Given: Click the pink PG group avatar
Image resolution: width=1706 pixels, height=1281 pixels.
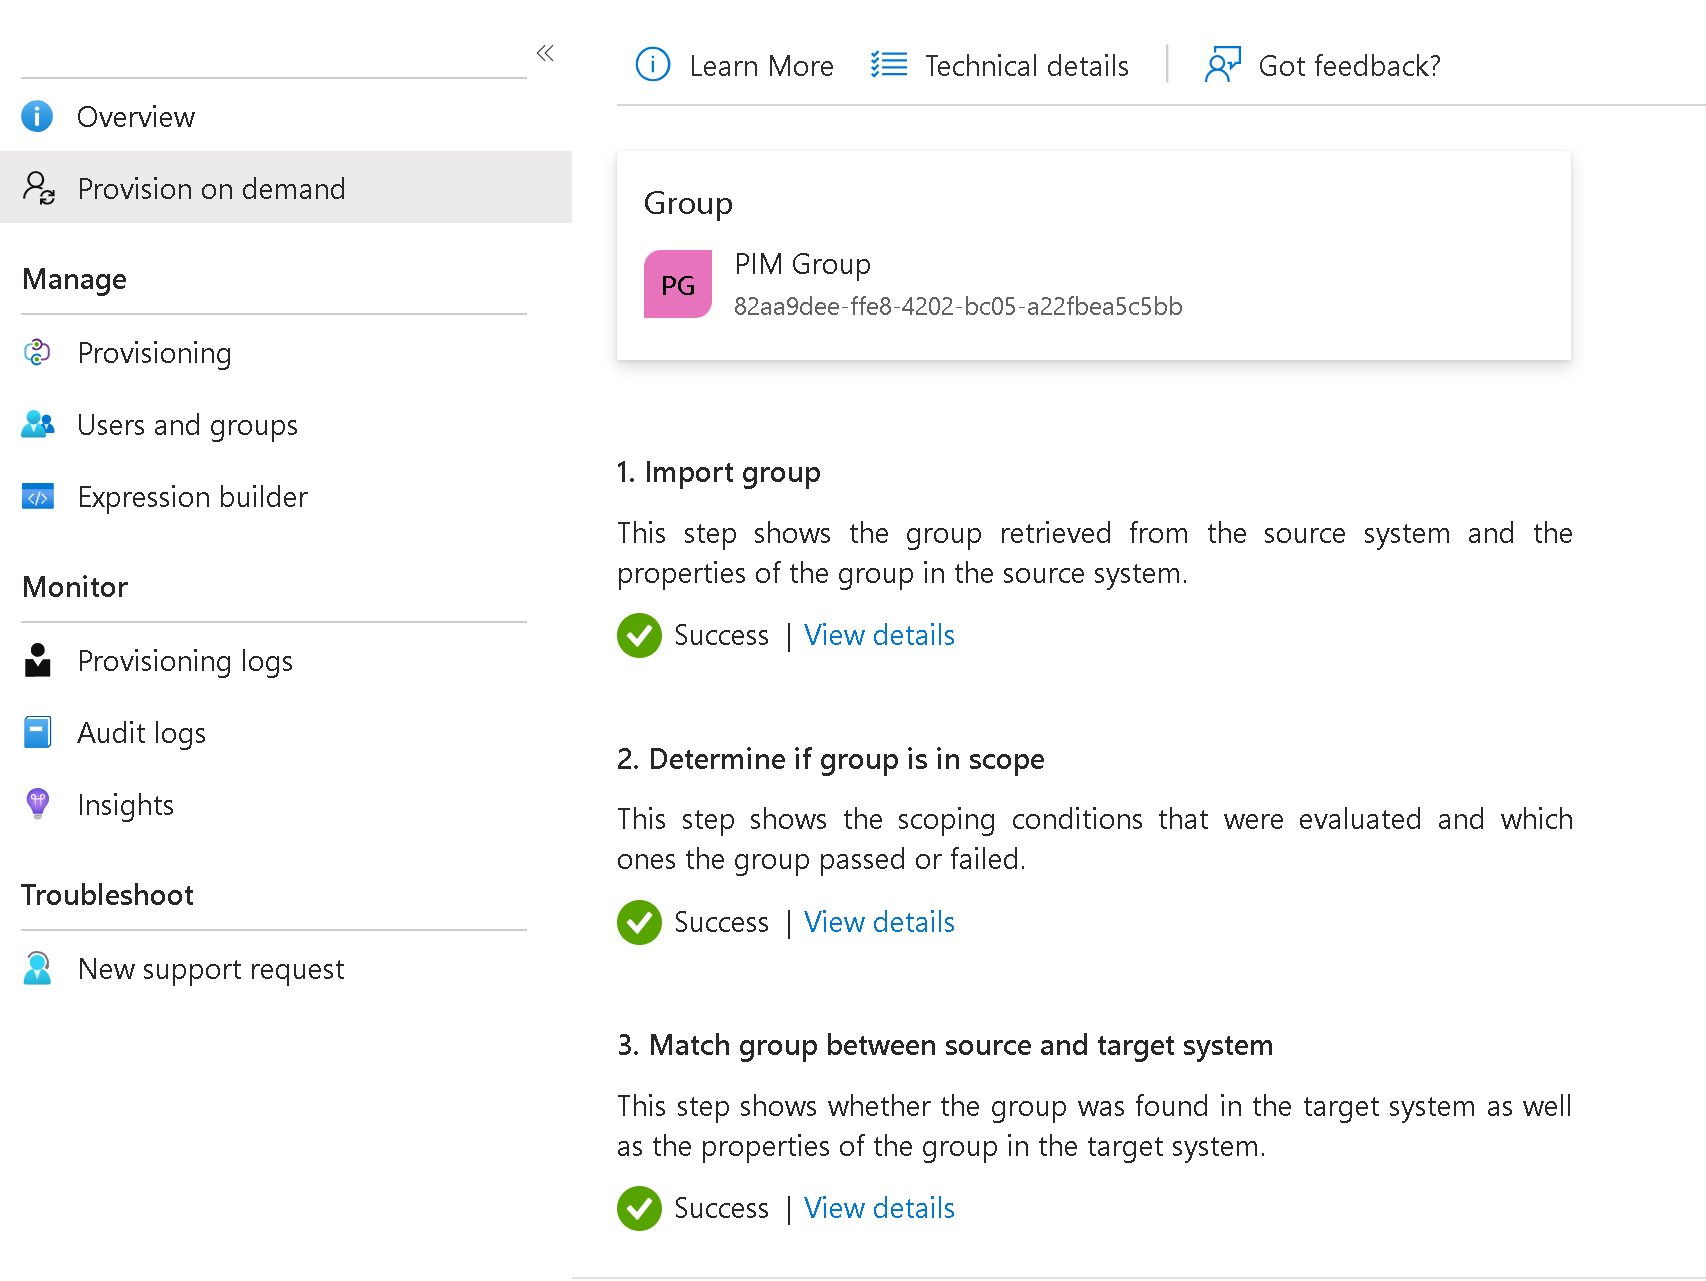Looking at the screenshot, I should (678, 285).
